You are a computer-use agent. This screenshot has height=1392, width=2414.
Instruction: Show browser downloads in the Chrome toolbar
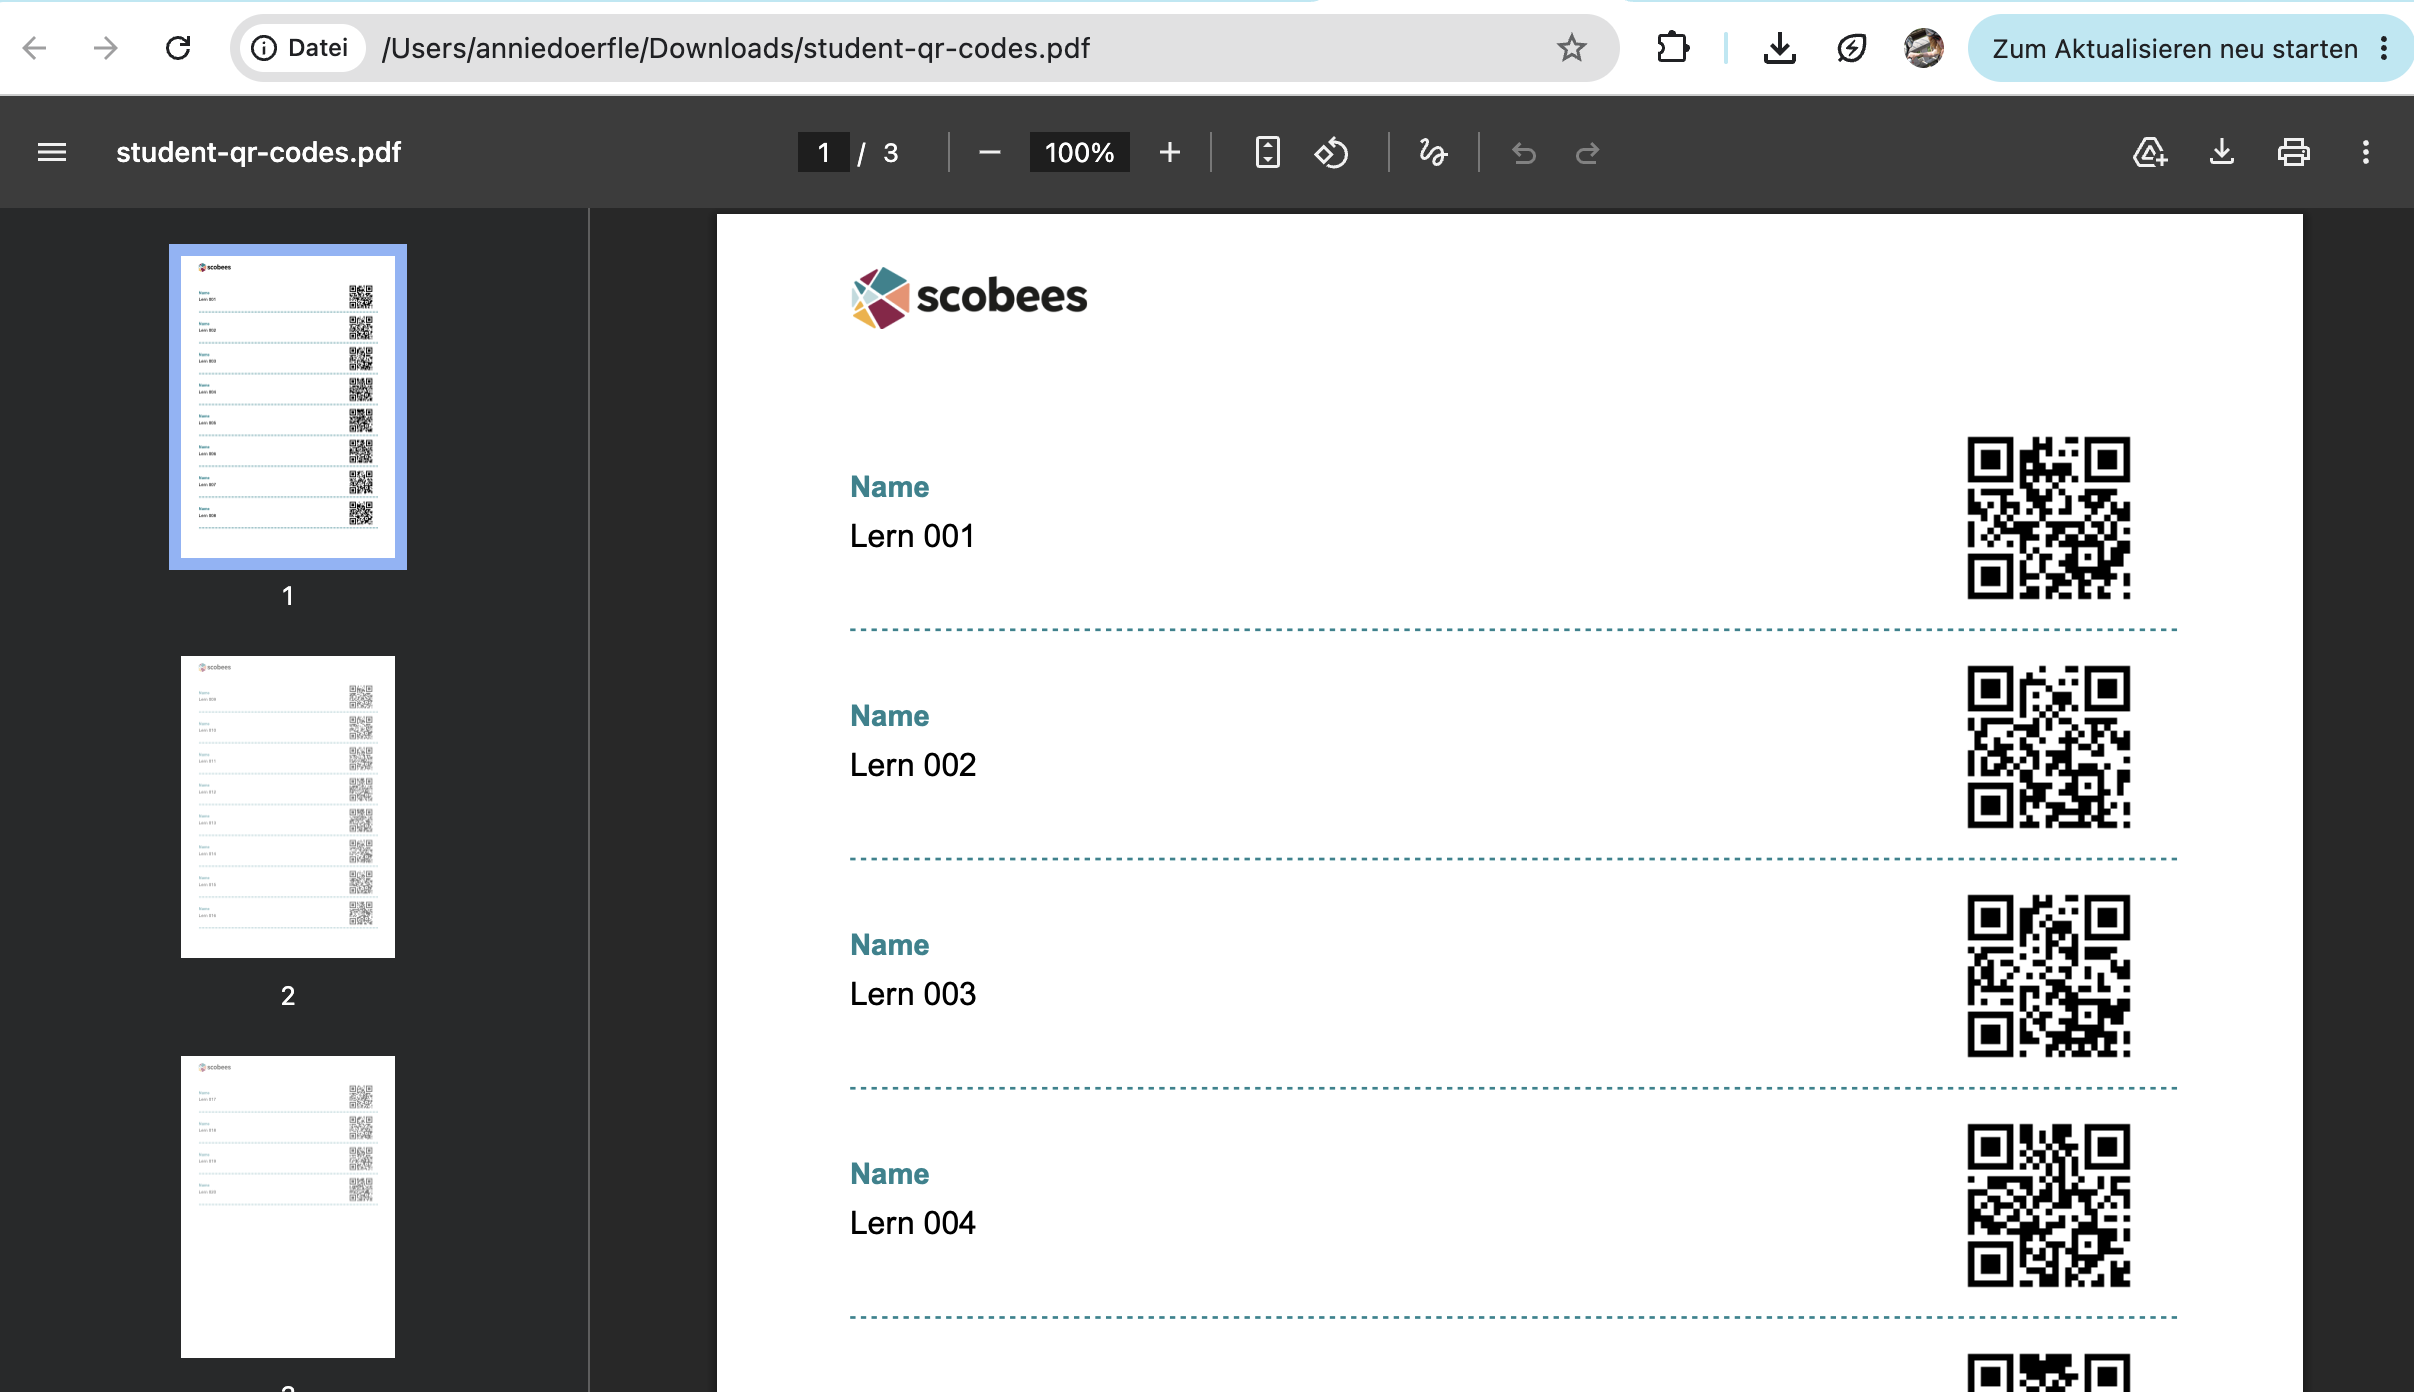[1780, 48]
